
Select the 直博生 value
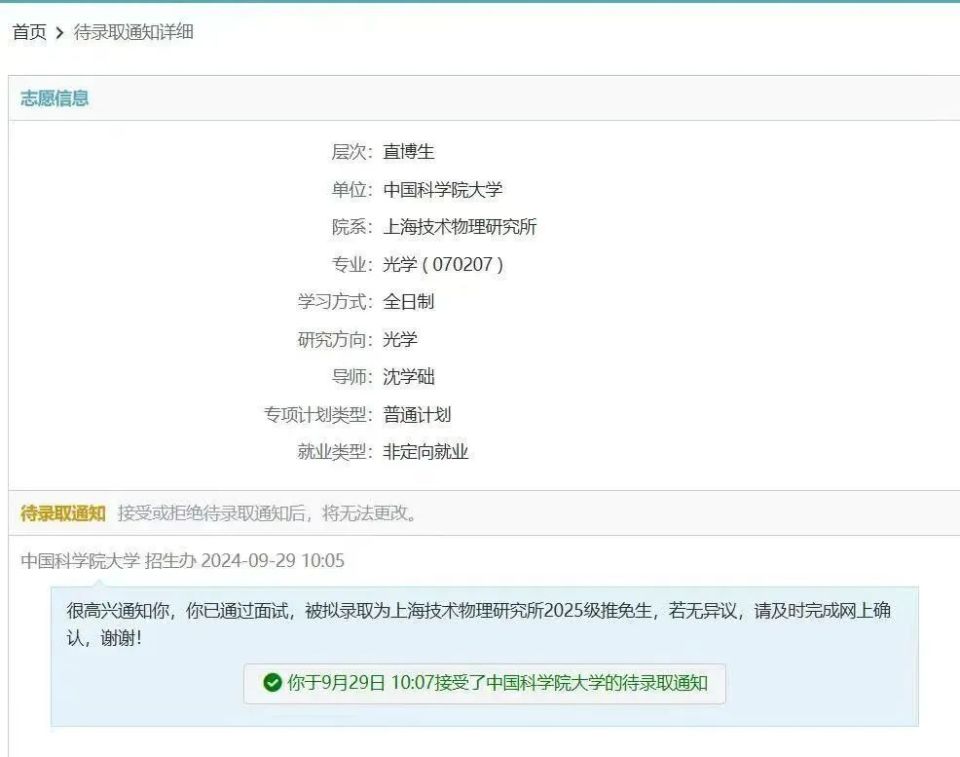point(408,152)
